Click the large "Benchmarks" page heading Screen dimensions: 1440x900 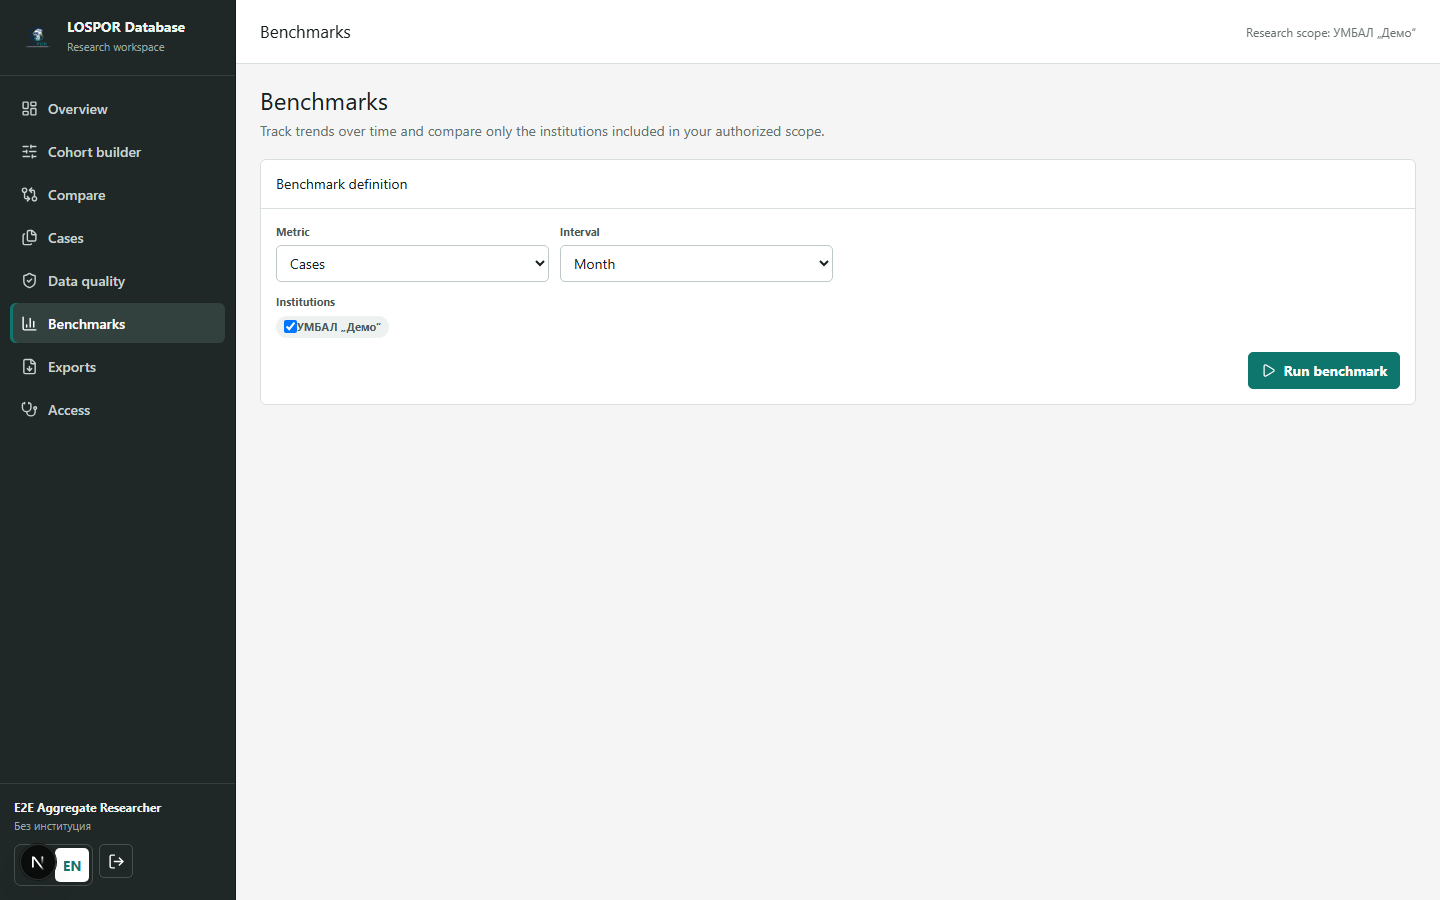pyautogui.click(x=324, y=102)
